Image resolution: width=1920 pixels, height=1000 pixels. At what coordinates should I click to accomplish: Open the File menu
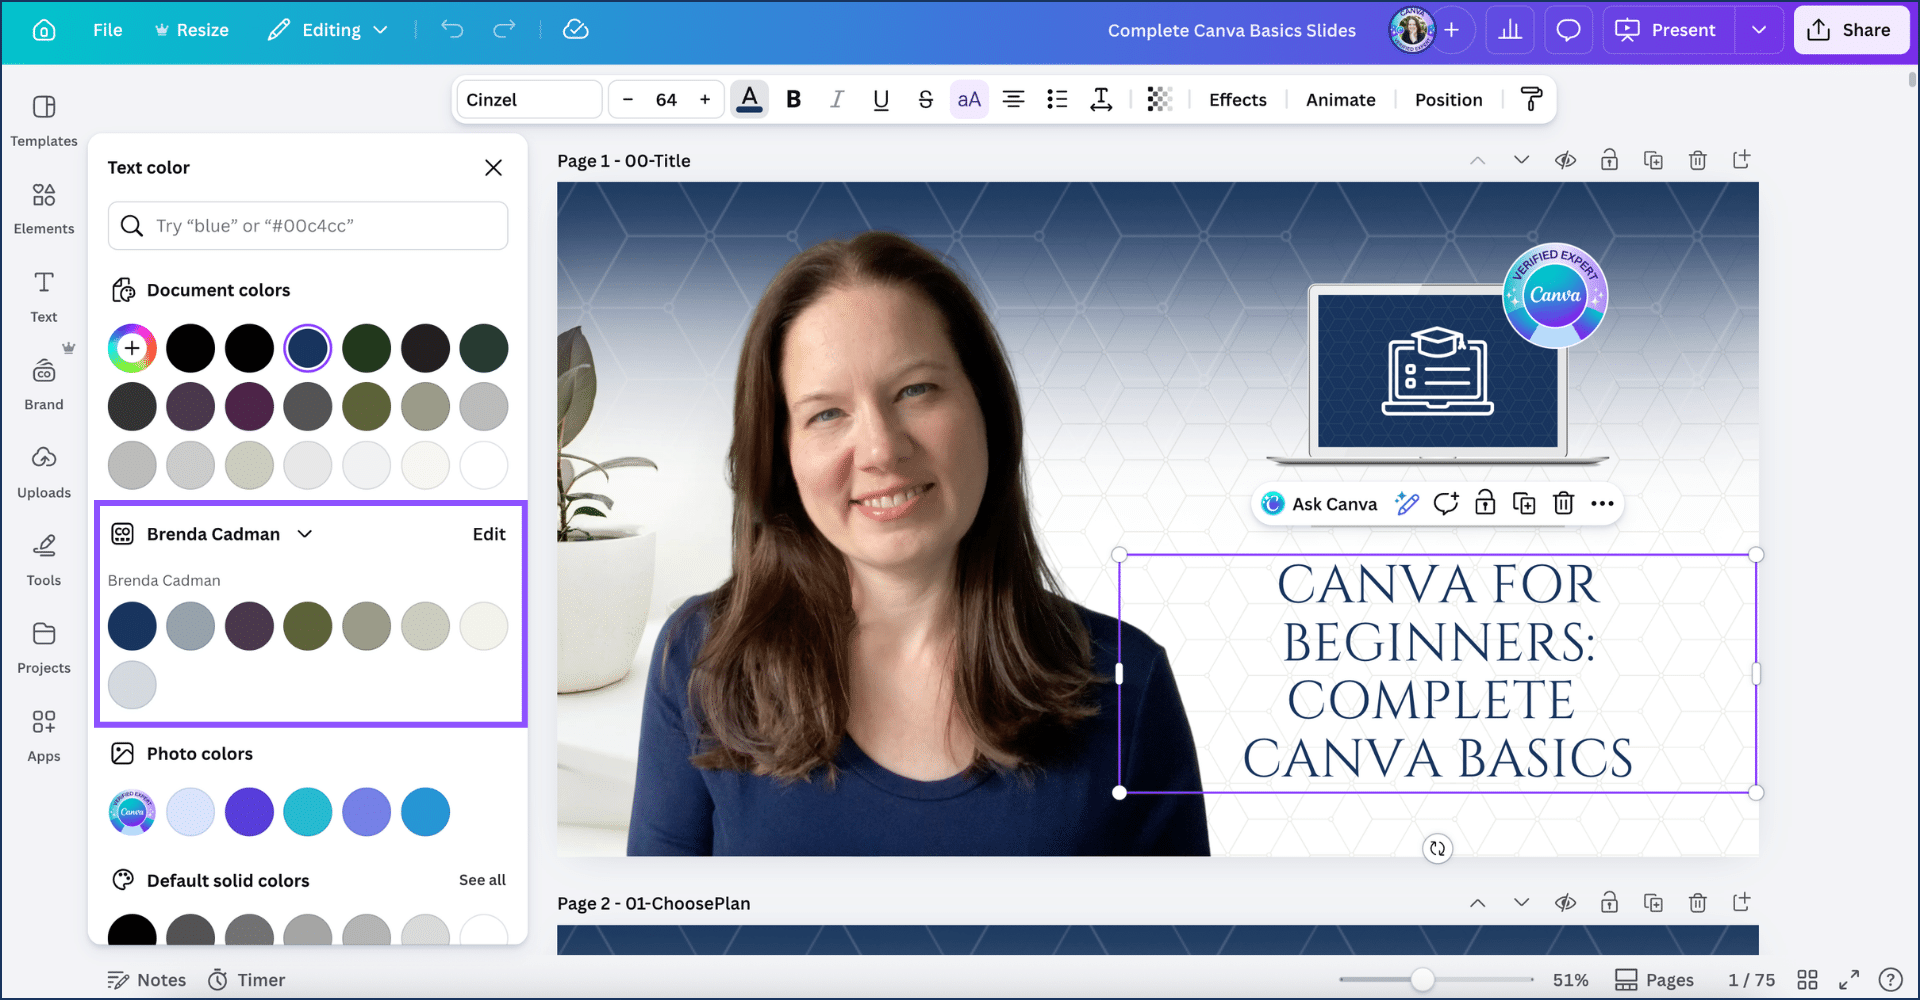(107, 30)
